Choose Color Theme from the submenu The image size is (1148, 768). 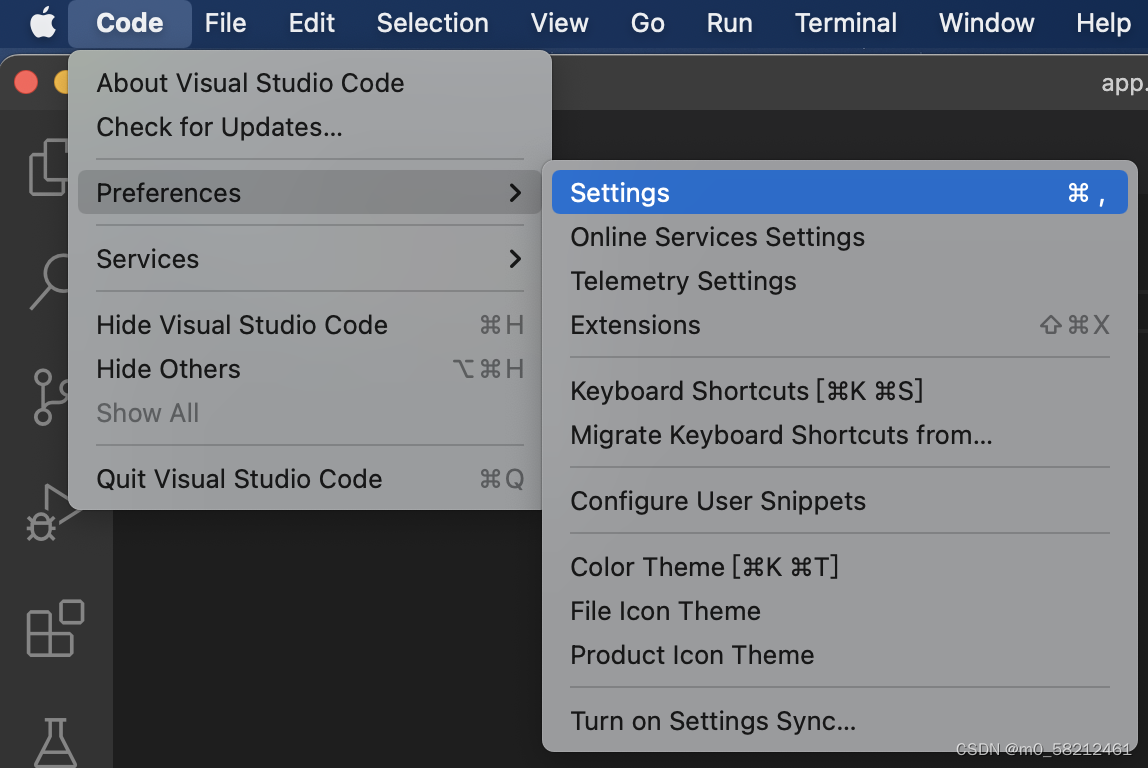[x=705, y=567]
